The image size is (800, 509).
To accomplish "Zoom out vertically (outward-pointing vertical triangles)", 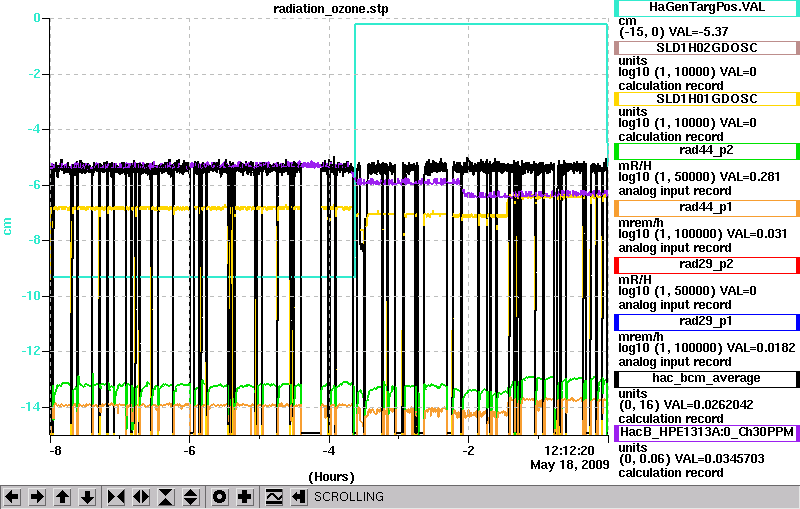I will click(x=191, y=497).
